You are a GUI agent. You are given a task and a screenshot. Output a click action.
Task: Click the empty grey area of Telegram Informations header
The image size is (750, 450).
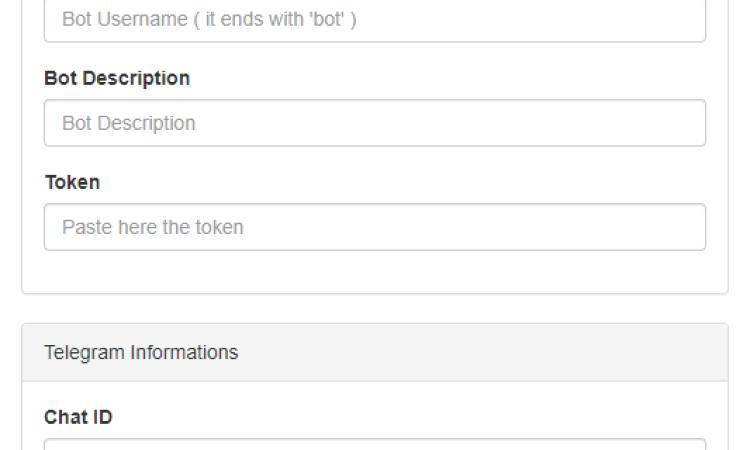point(500,352)
